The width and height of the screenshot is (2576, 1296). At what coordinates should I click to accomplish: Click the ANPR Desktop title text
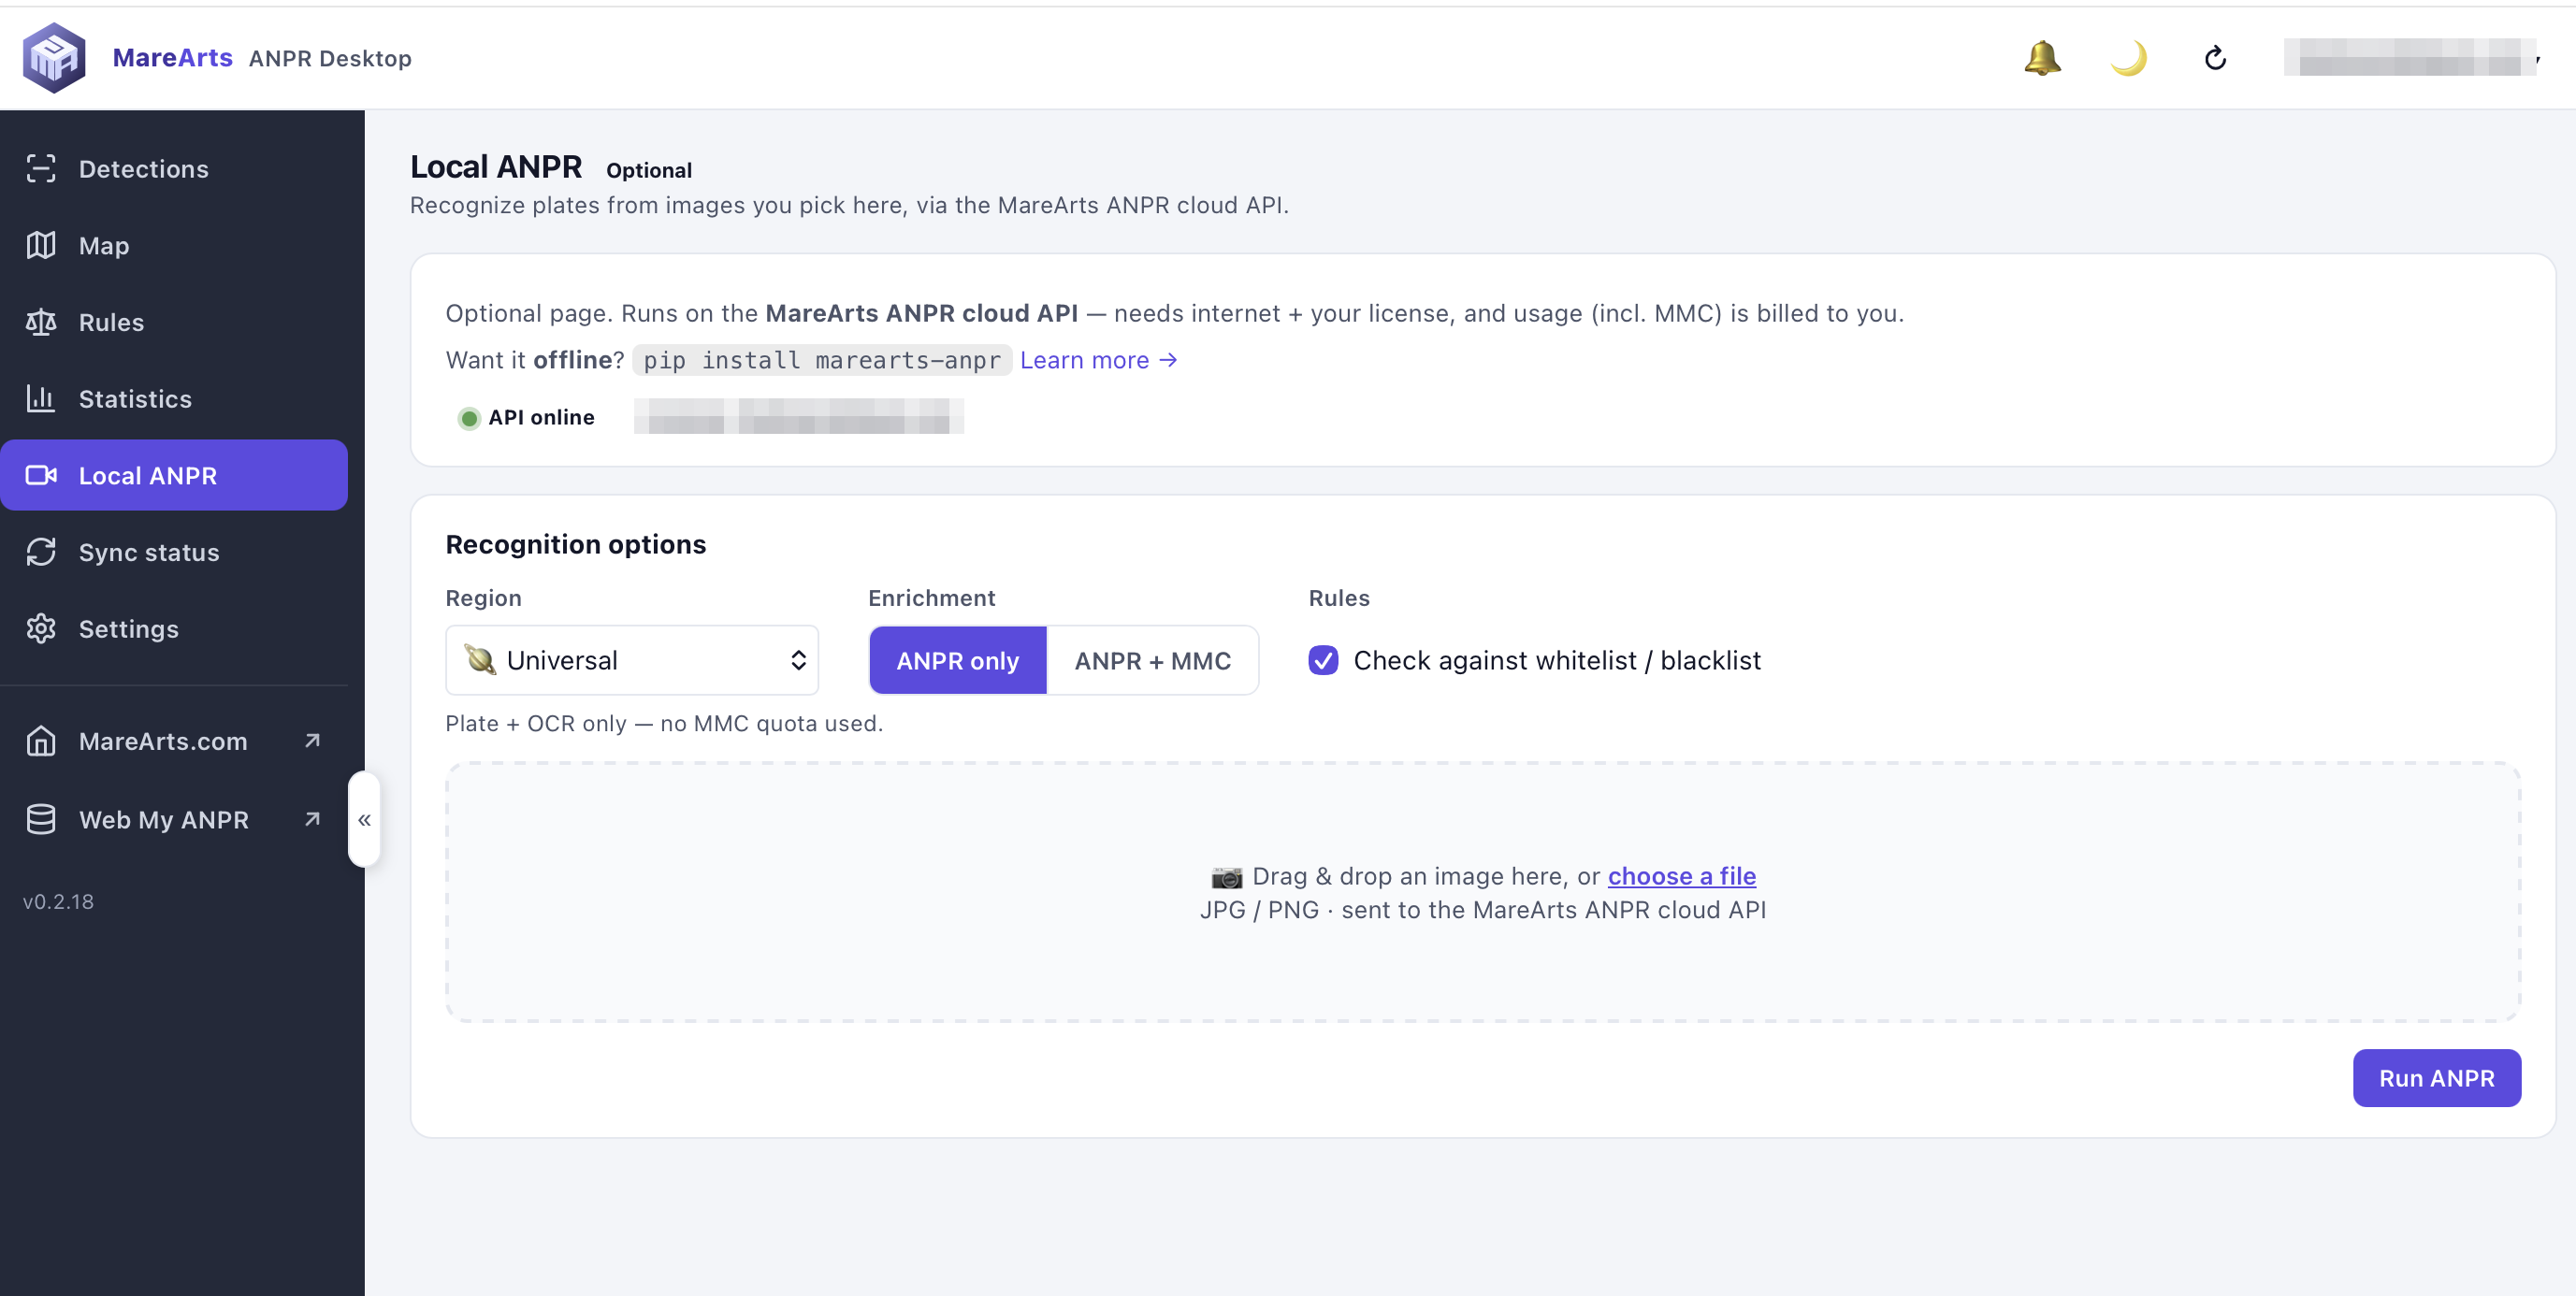[x=330, y=58]
